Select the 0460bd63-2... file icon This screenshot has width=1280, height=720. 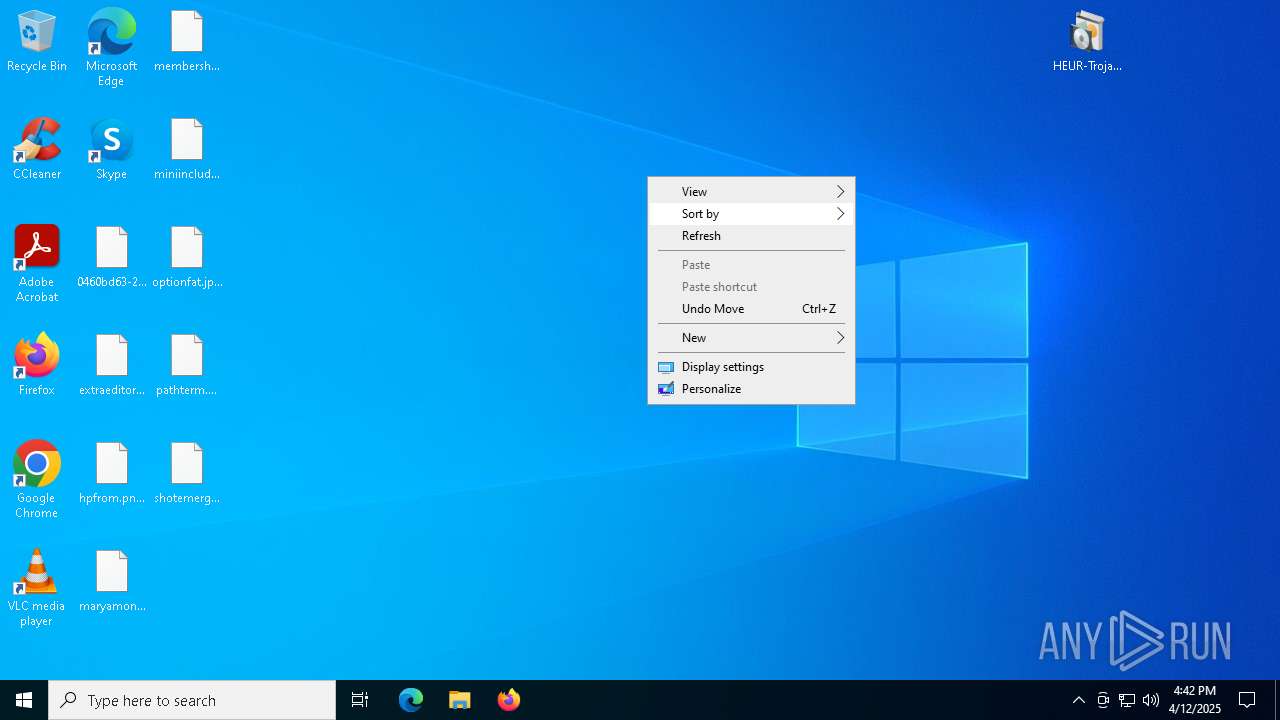[x=112, y=257]
